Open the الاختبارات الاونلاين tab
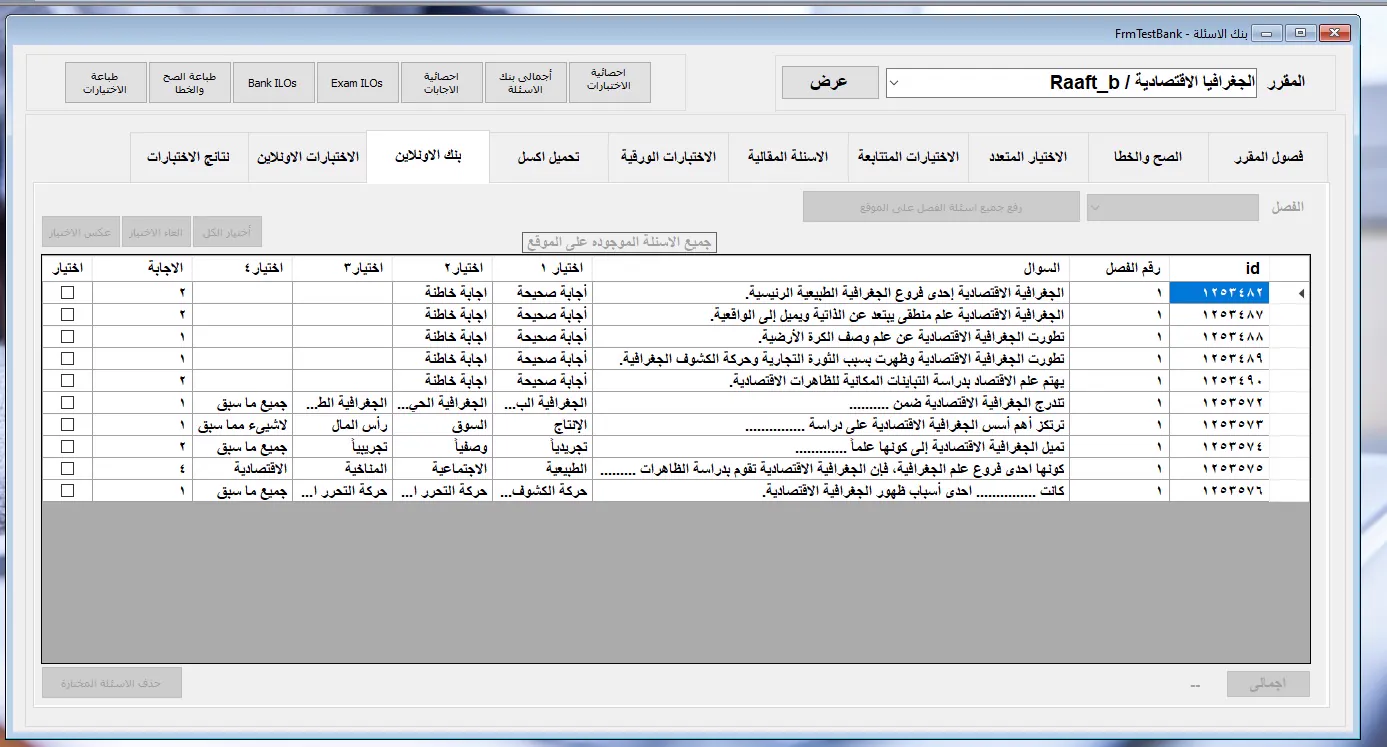Image resolution: width=1387 pixels, height=747 pixels. click(307, 158)
